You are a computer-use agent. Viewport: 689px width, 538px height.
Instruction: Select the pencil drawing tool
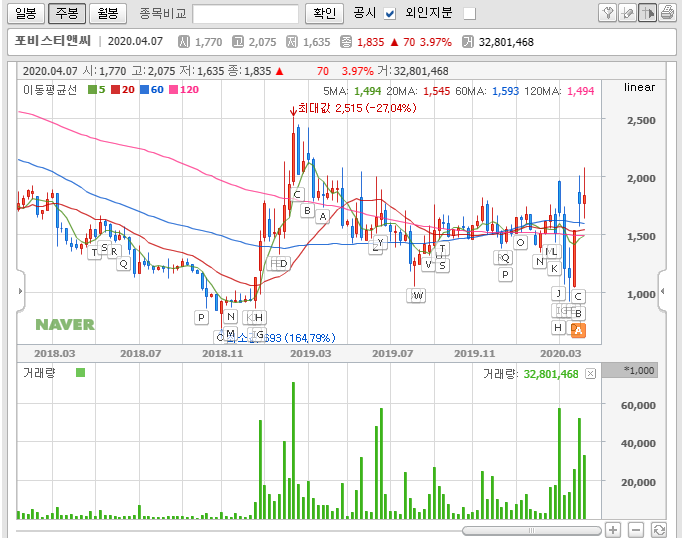coord(627,13)
